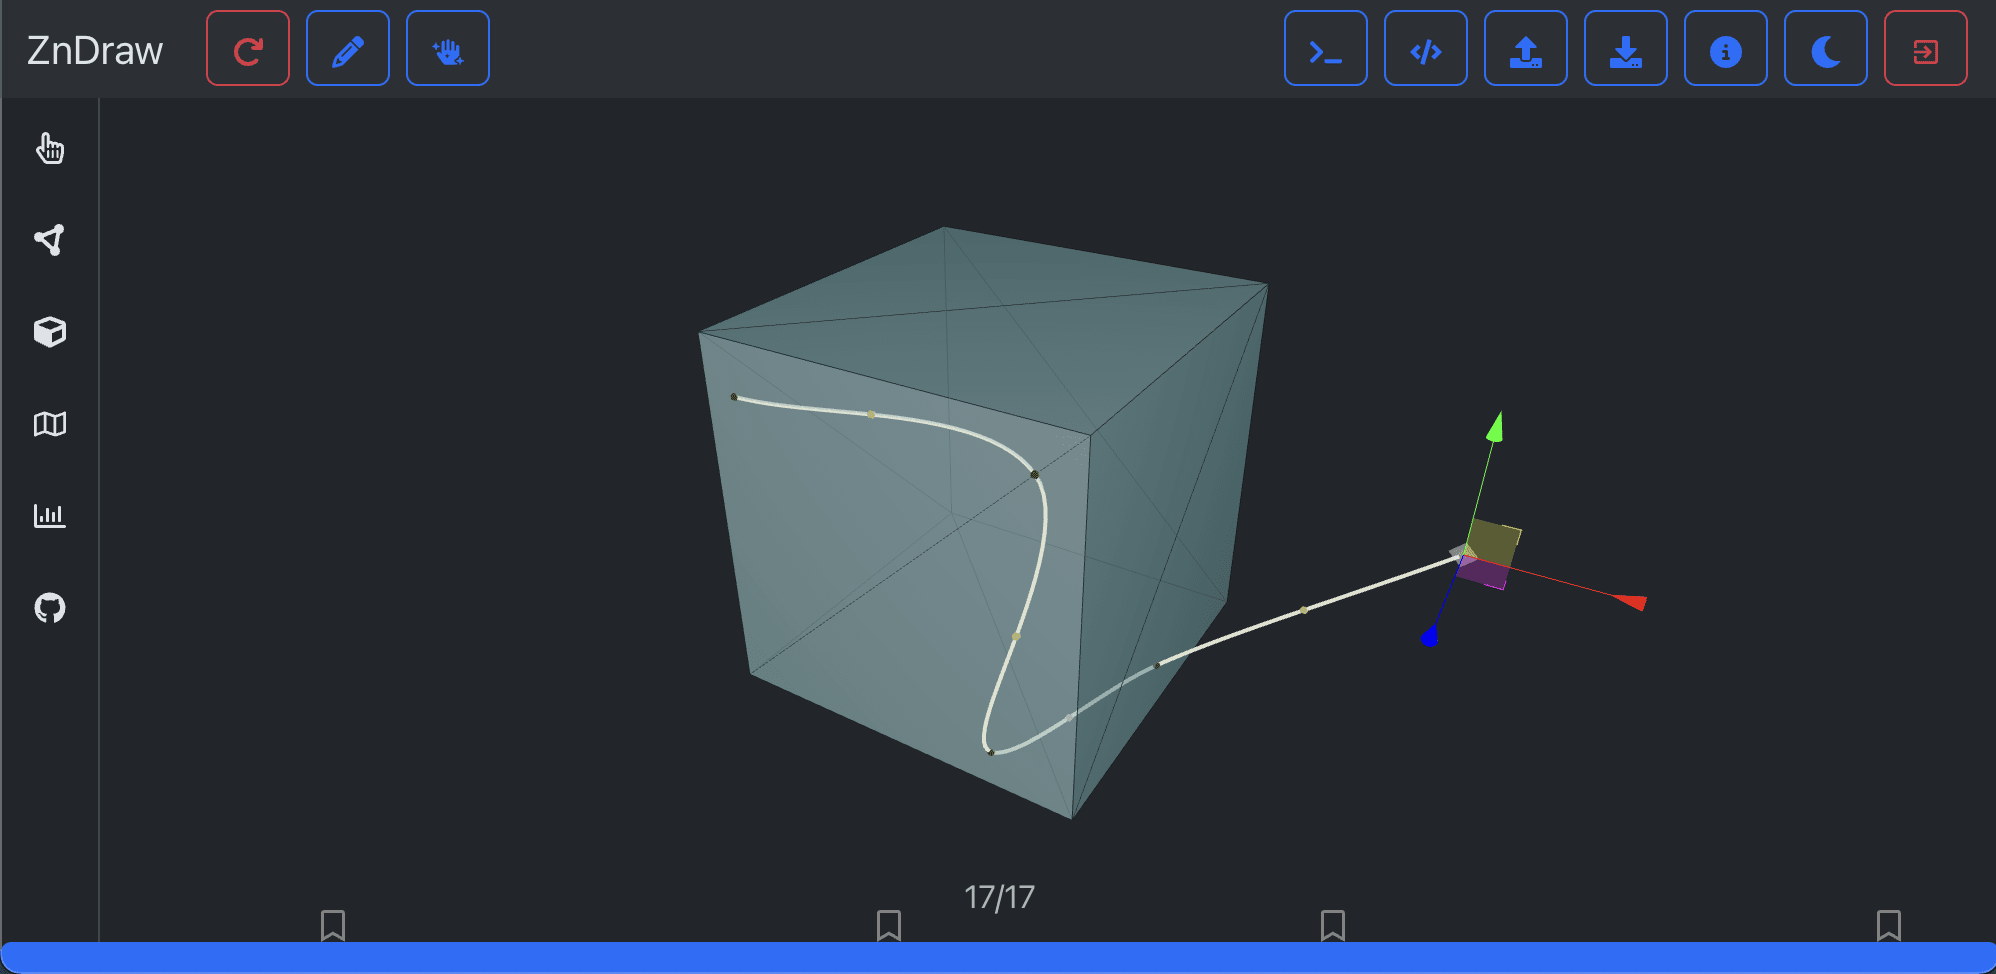Download the current scene
Image resolution: width=1996 pixels, height=974 pixels.
click(1625, 47)
